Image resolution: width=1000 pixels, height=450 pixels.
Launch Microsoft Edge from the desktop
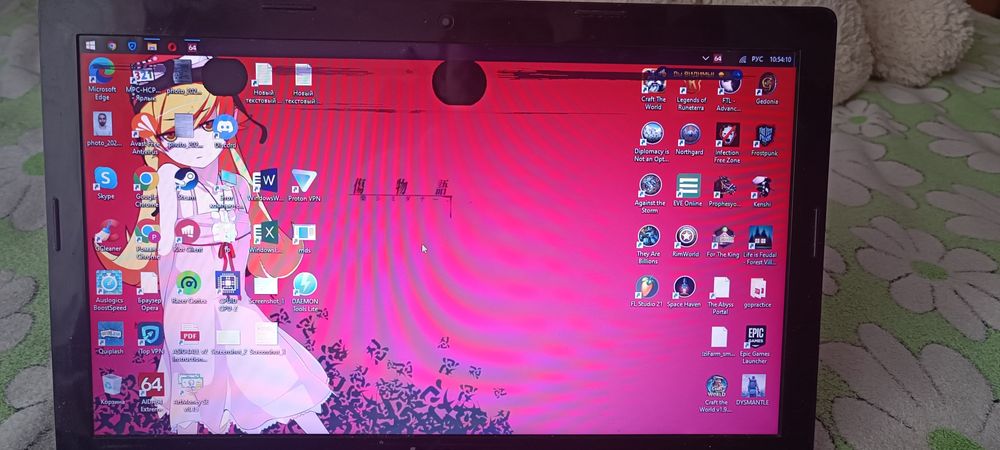pos(102,78)
